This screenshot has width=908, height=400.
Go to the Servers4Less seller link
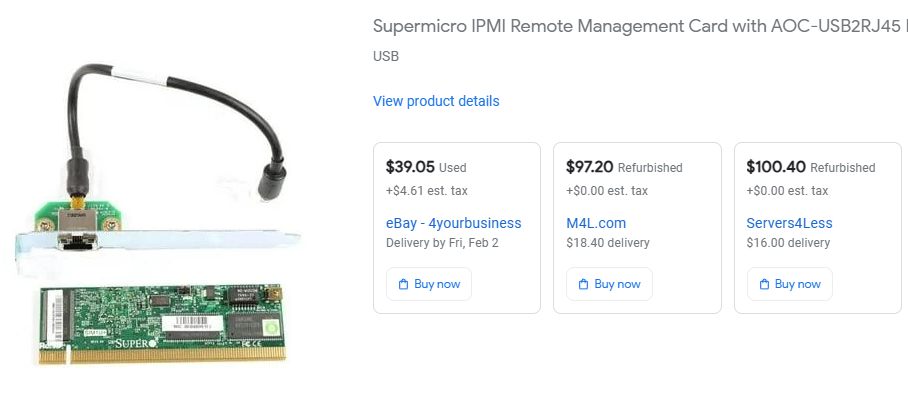pyautogui.click(x=789, y=223)
